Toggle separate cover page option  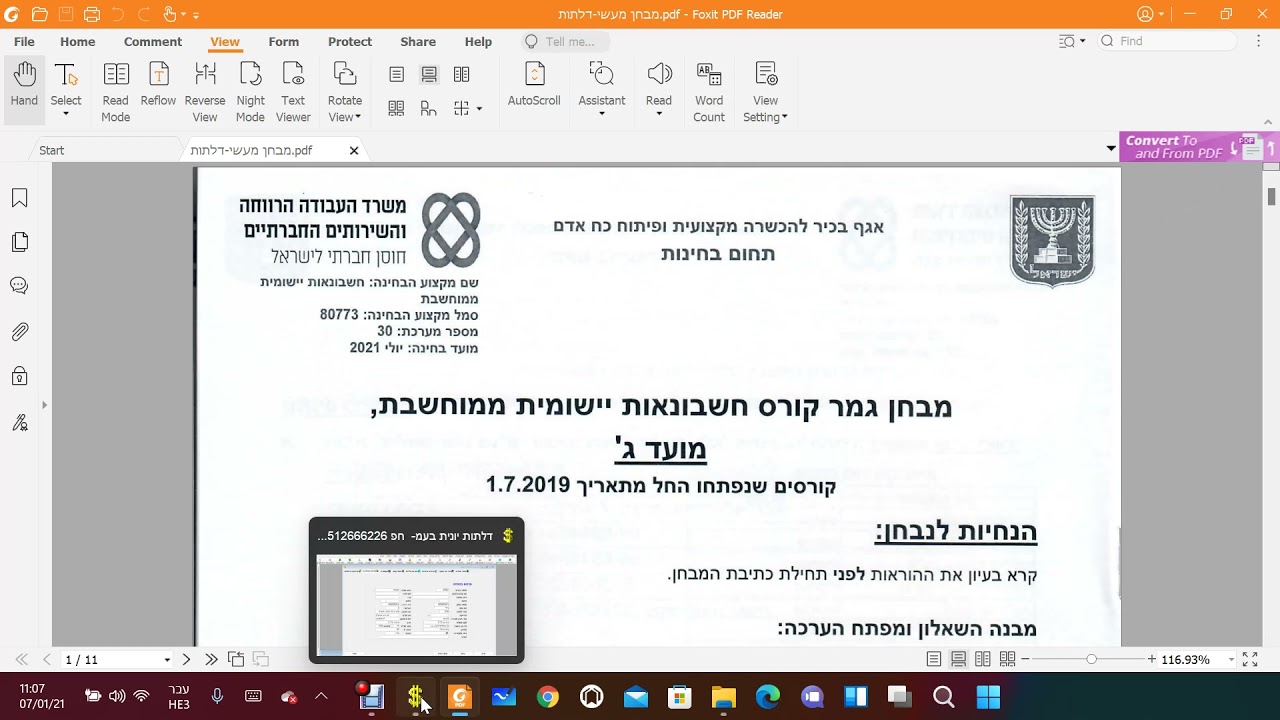coord(429,108)
